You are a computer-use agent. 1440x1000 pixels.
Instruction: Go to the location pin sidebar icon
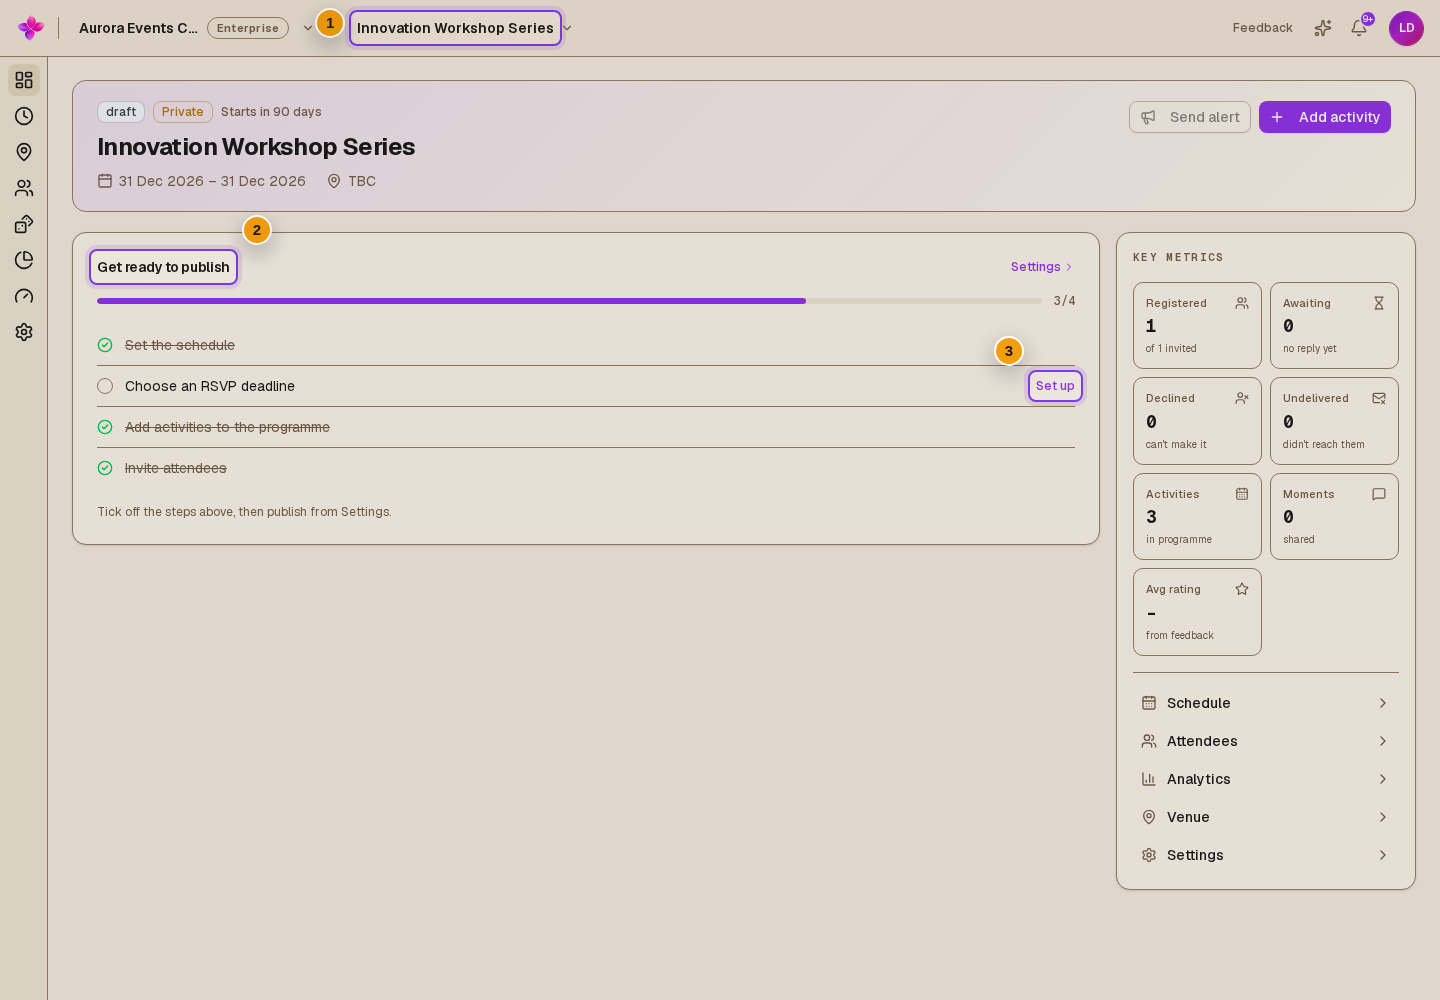coord(24,152)
